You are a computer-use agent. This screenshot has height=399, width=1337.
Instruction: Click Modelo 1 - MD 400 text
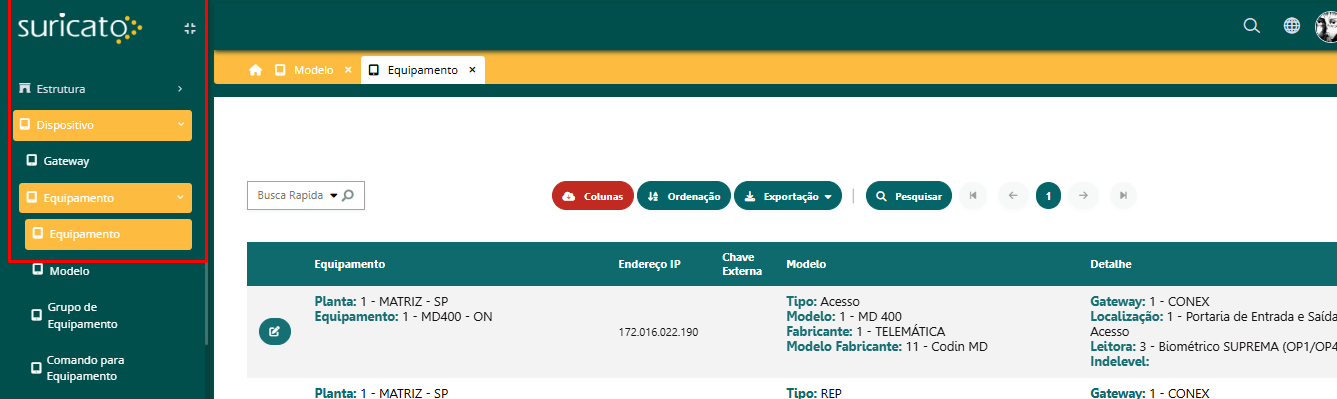(844, 316)
